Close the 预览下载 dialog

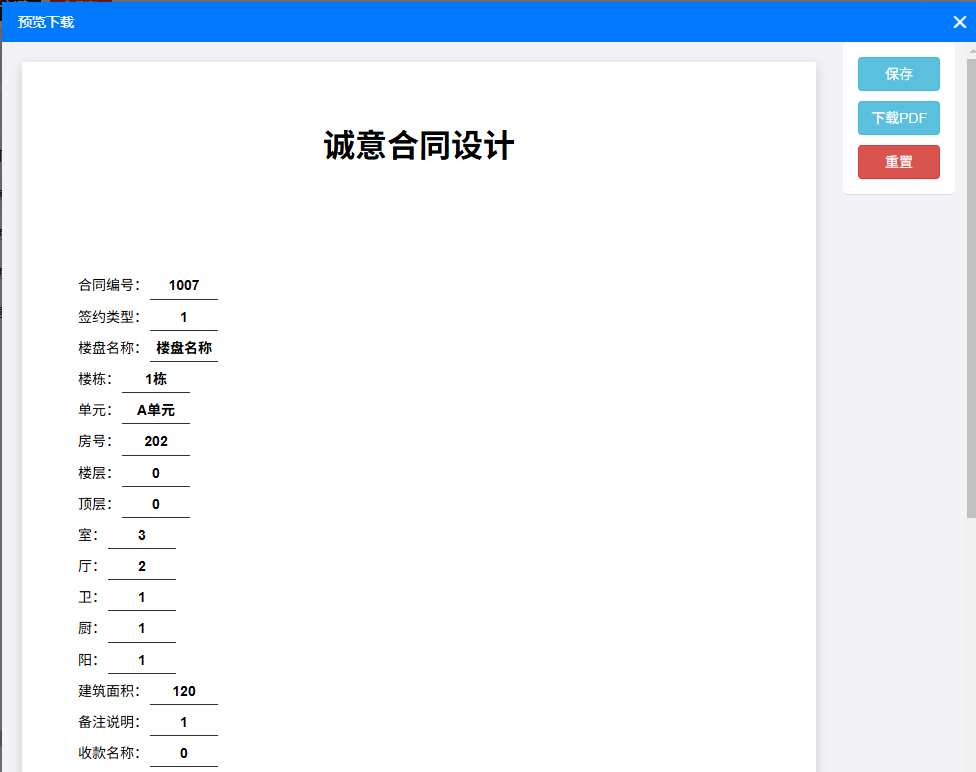click(959, 22)
